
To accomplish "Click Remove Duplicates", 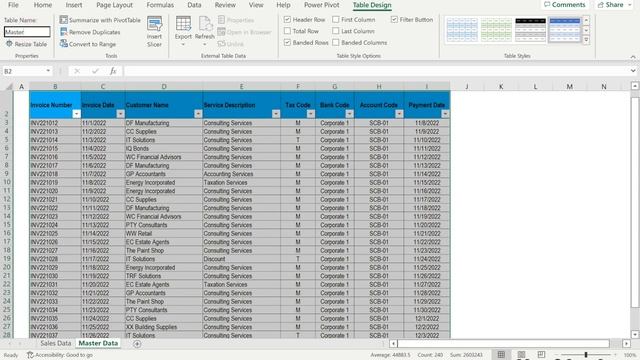I will (x=90, y=32).
